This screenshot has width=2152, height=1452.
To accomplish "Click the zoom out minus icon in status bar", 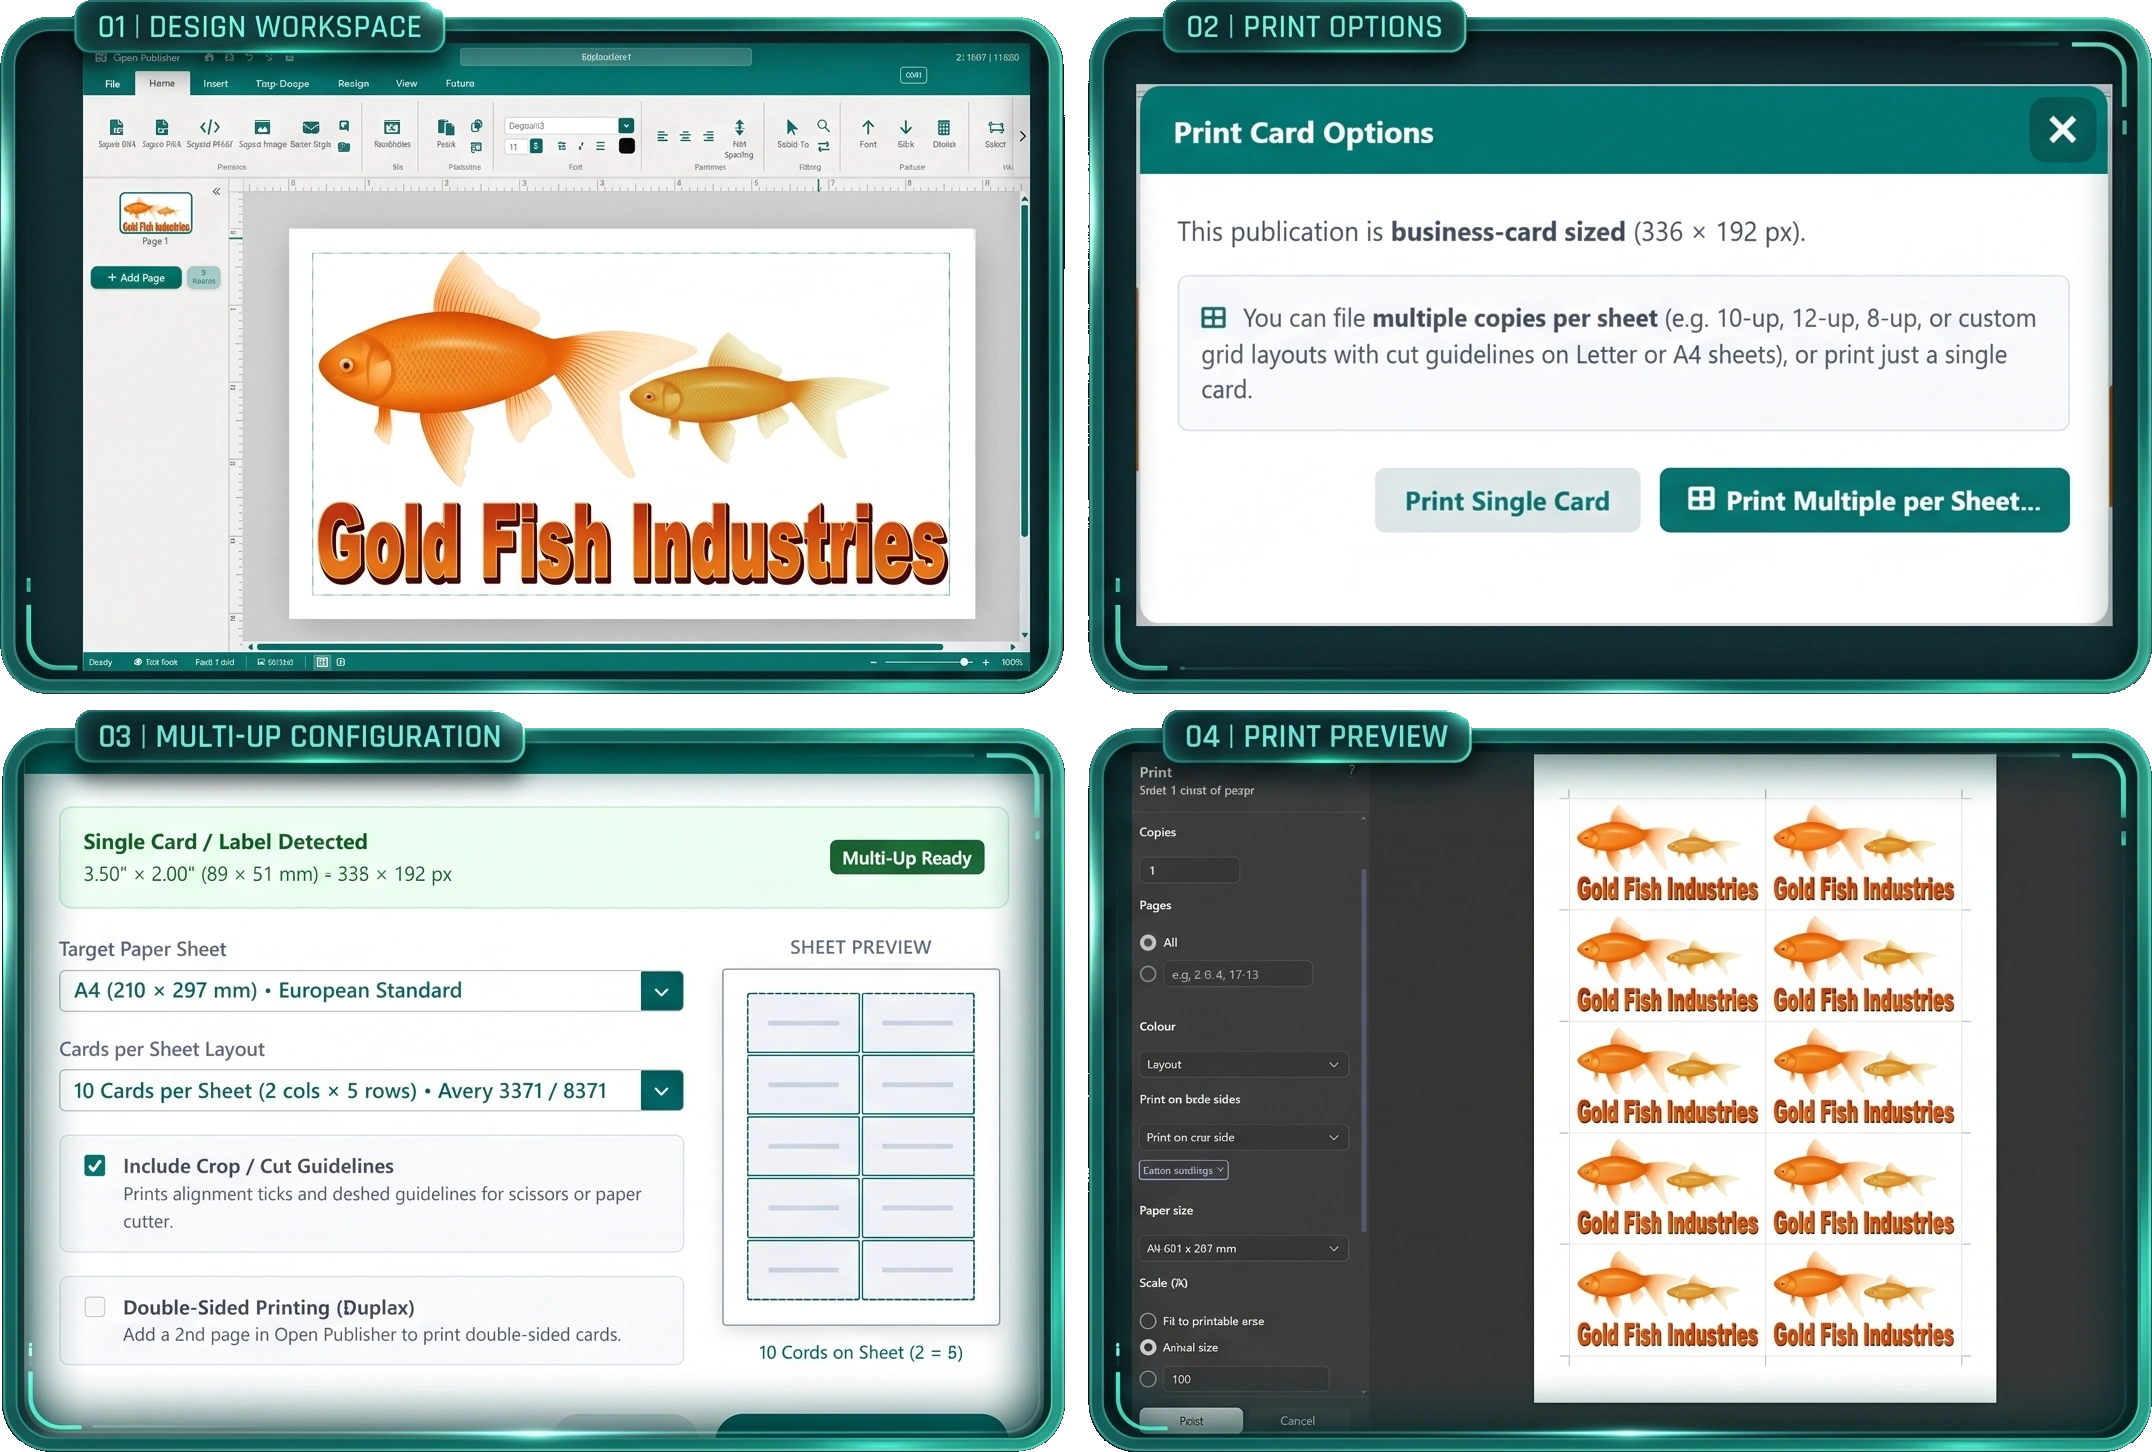I will [x=874, y=662].
